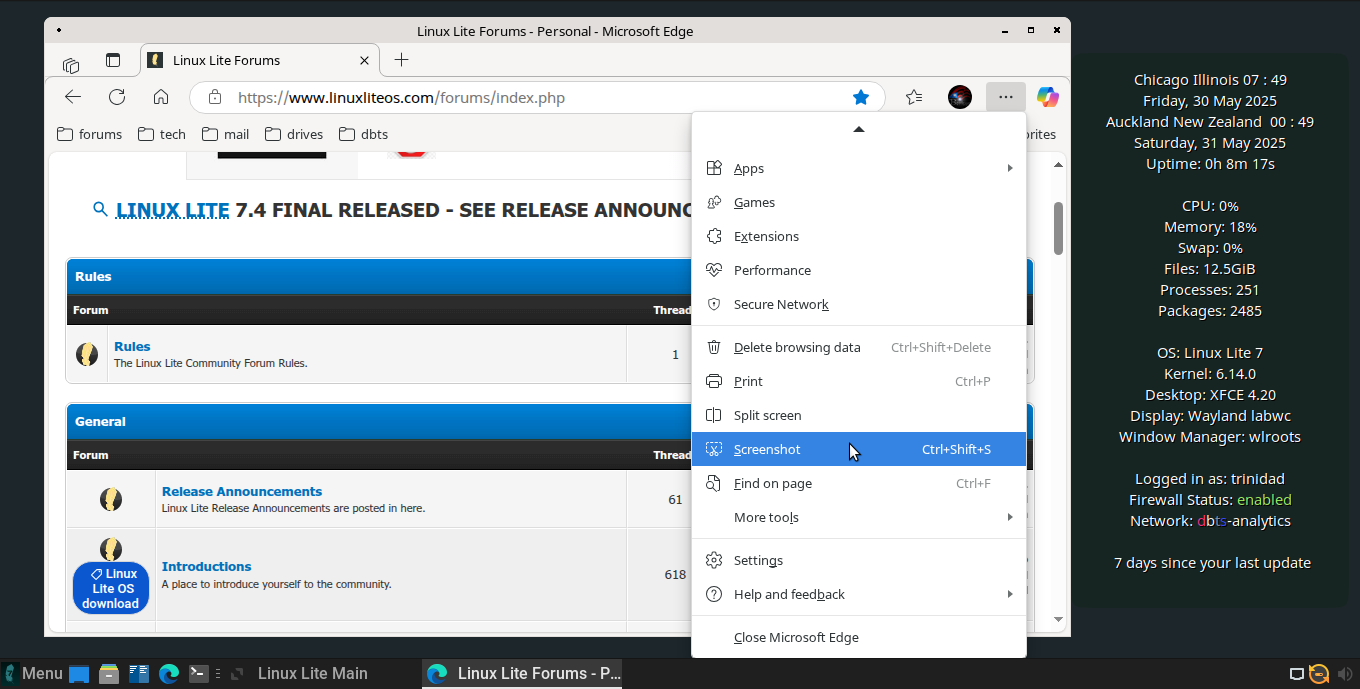
Task: Close the Linux Lite Forums tab
Action: click(365, 60)
